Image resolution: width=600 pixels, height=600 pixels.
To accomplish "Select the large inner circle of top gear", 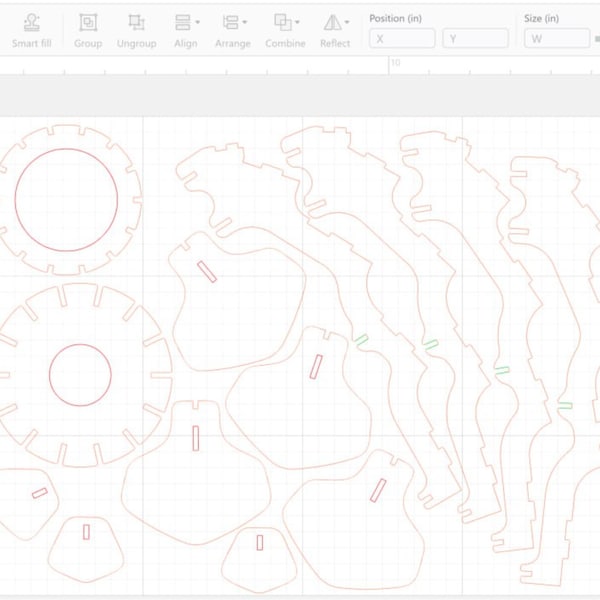I will 66,200.
